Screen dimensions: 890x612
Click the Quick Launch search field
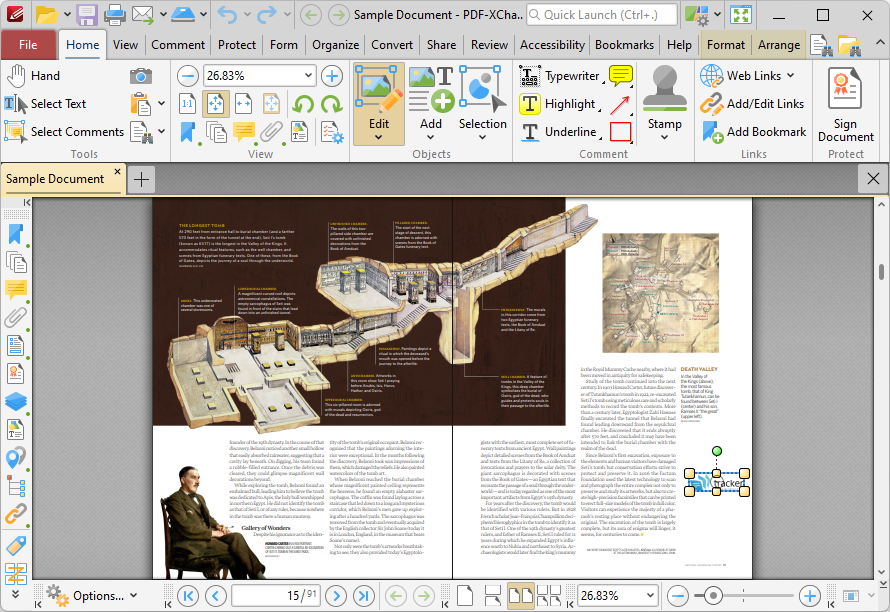tap(602, 15)
